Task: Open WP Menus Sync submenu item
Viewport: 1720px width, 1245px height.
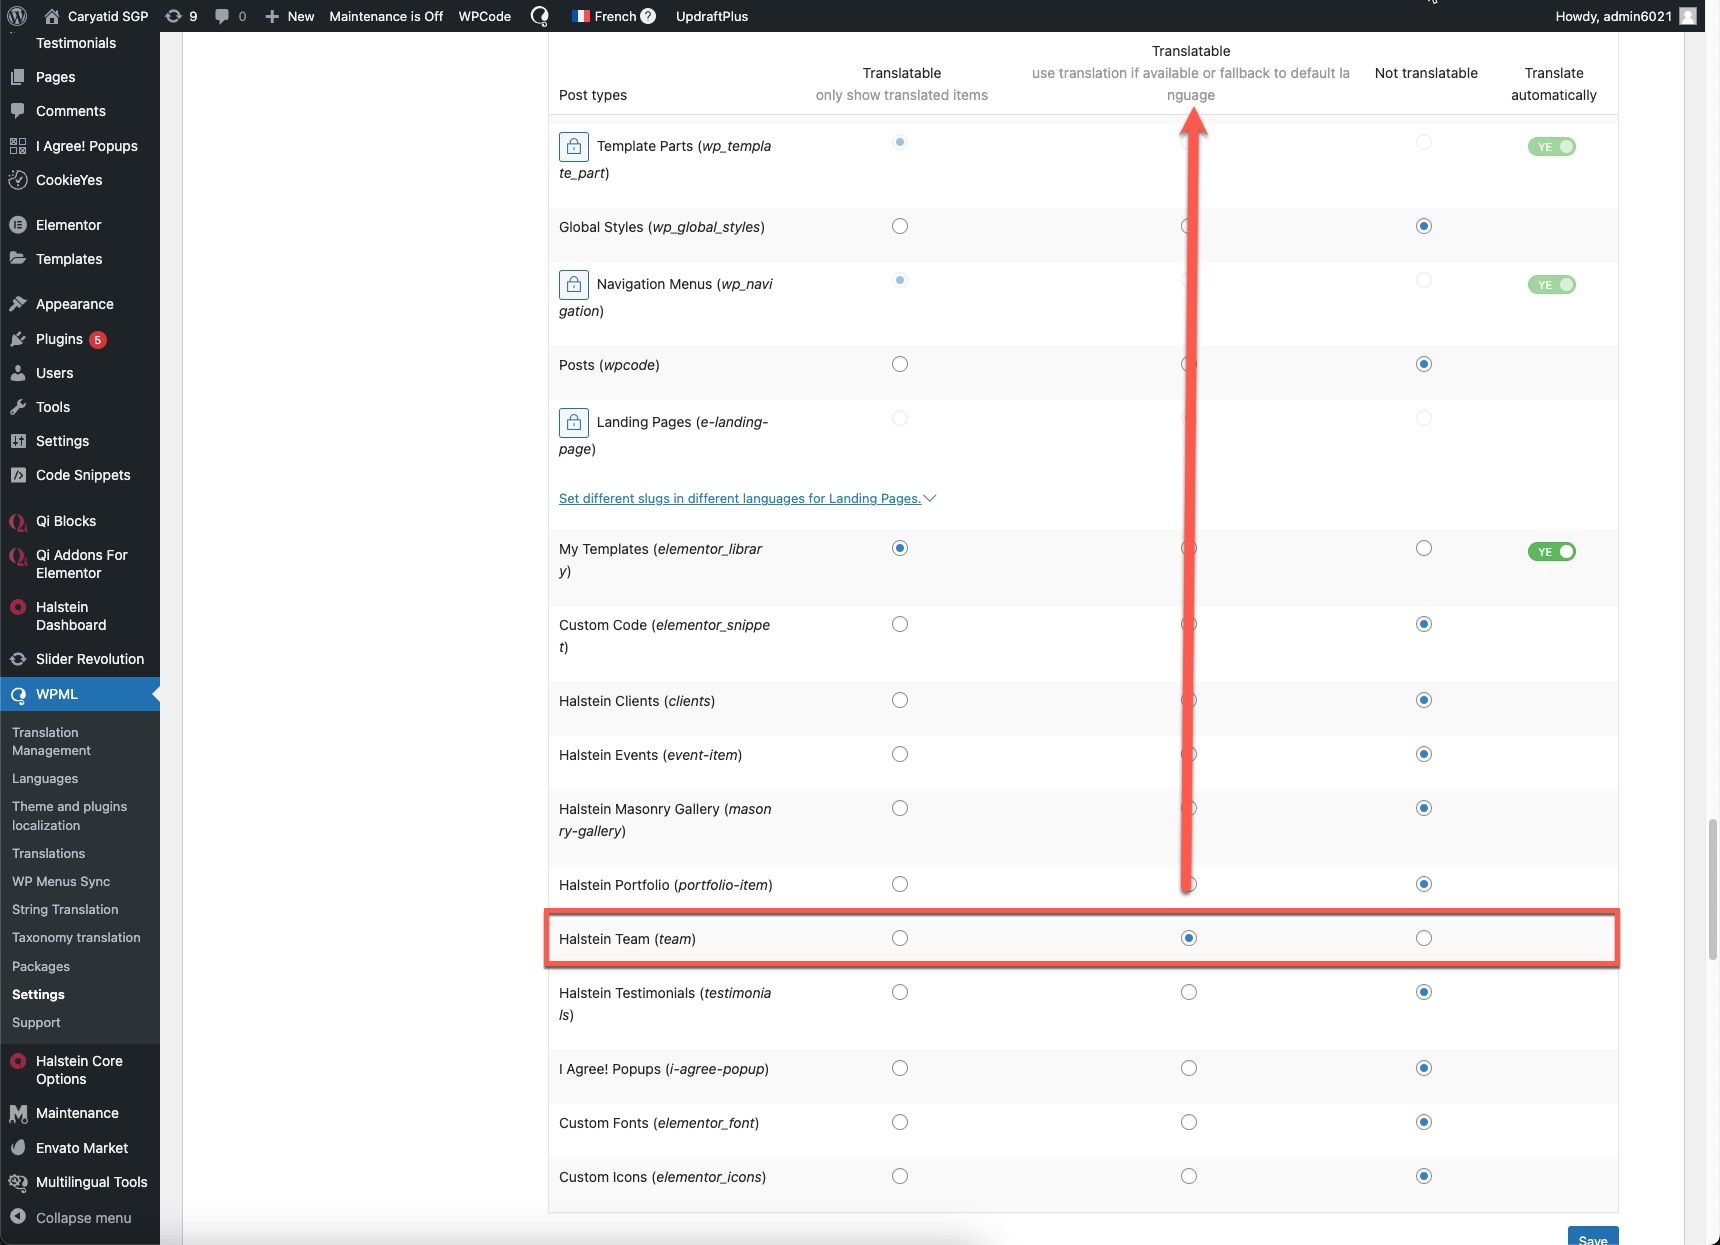Action: coord(61,882)
